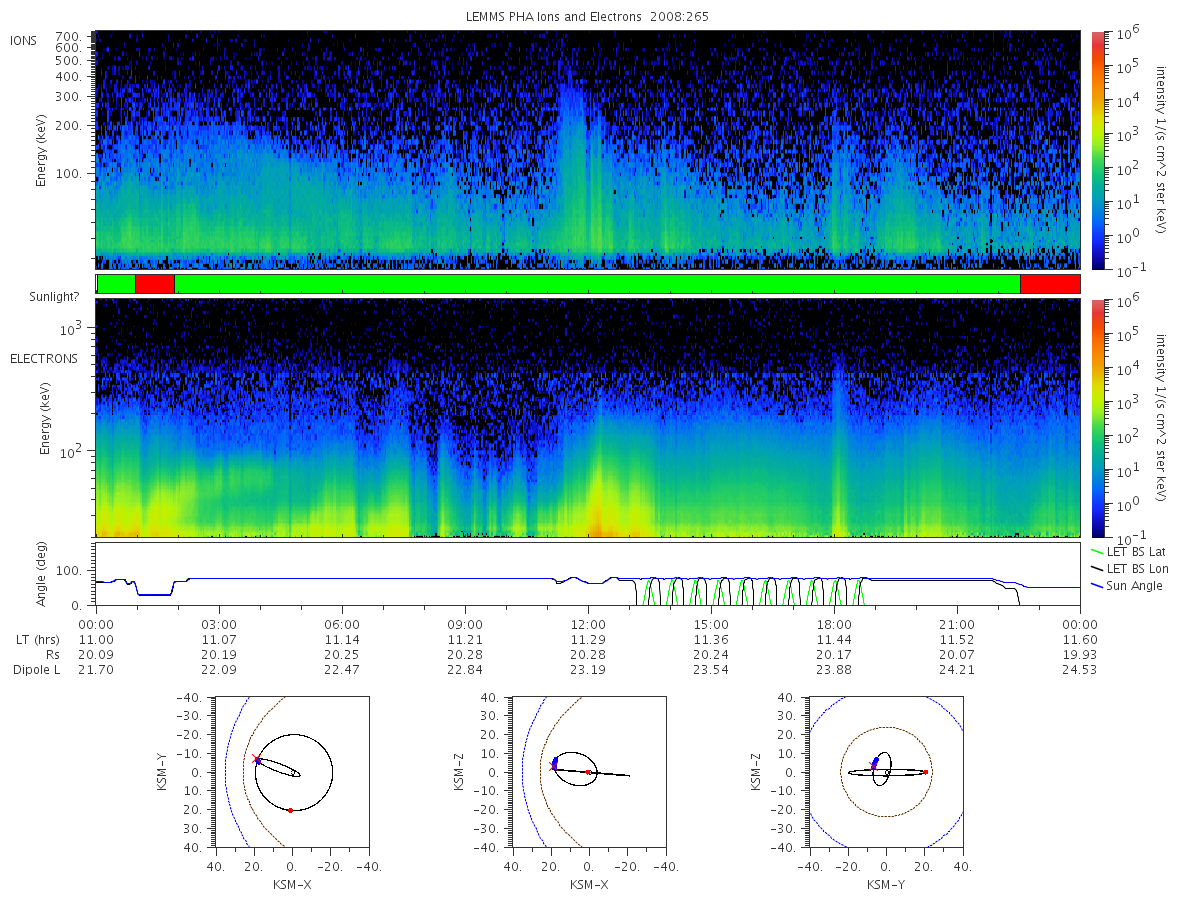The height and width of the screenshot is (900, 1200).
Task: Click the plot title LEMMS PHA Ions and Electrons
Action: (x=588, y=17)
